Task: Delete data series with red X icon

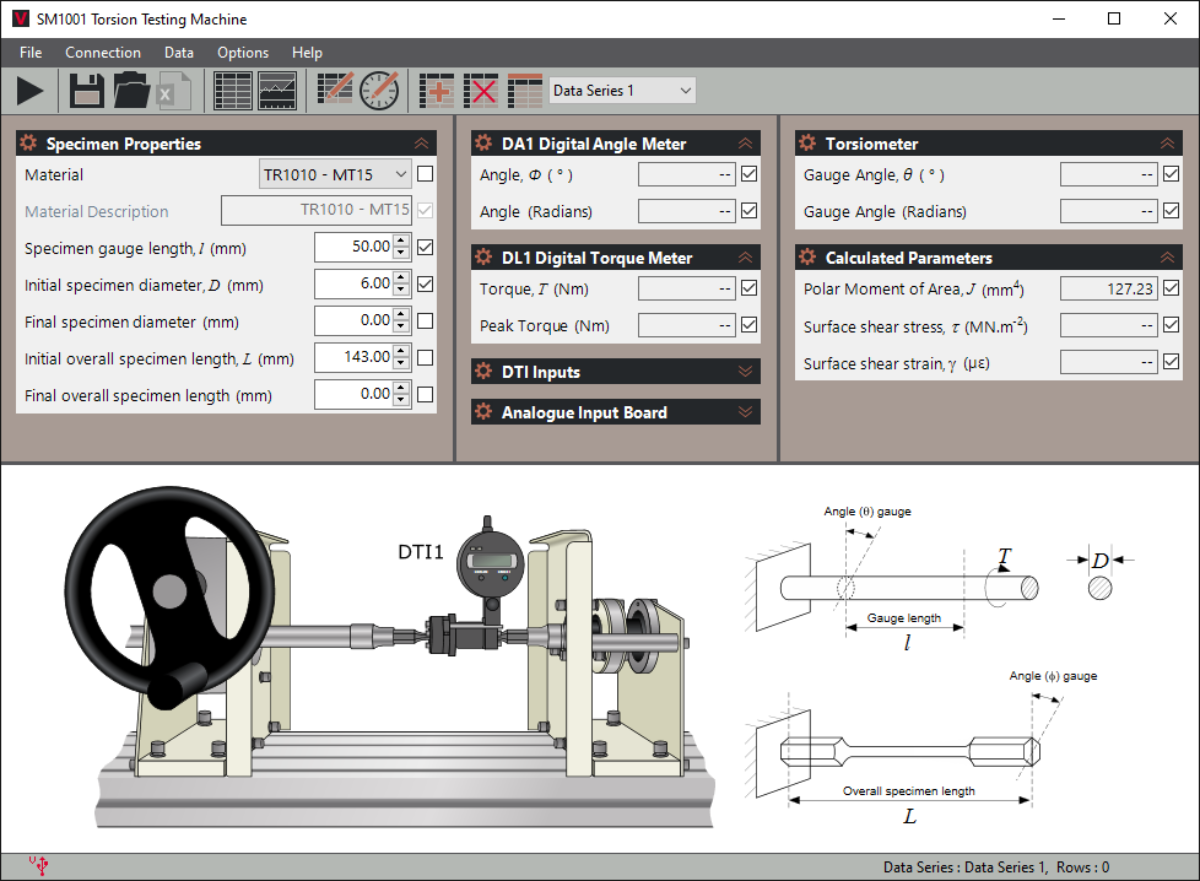Action: click(482, 91)
